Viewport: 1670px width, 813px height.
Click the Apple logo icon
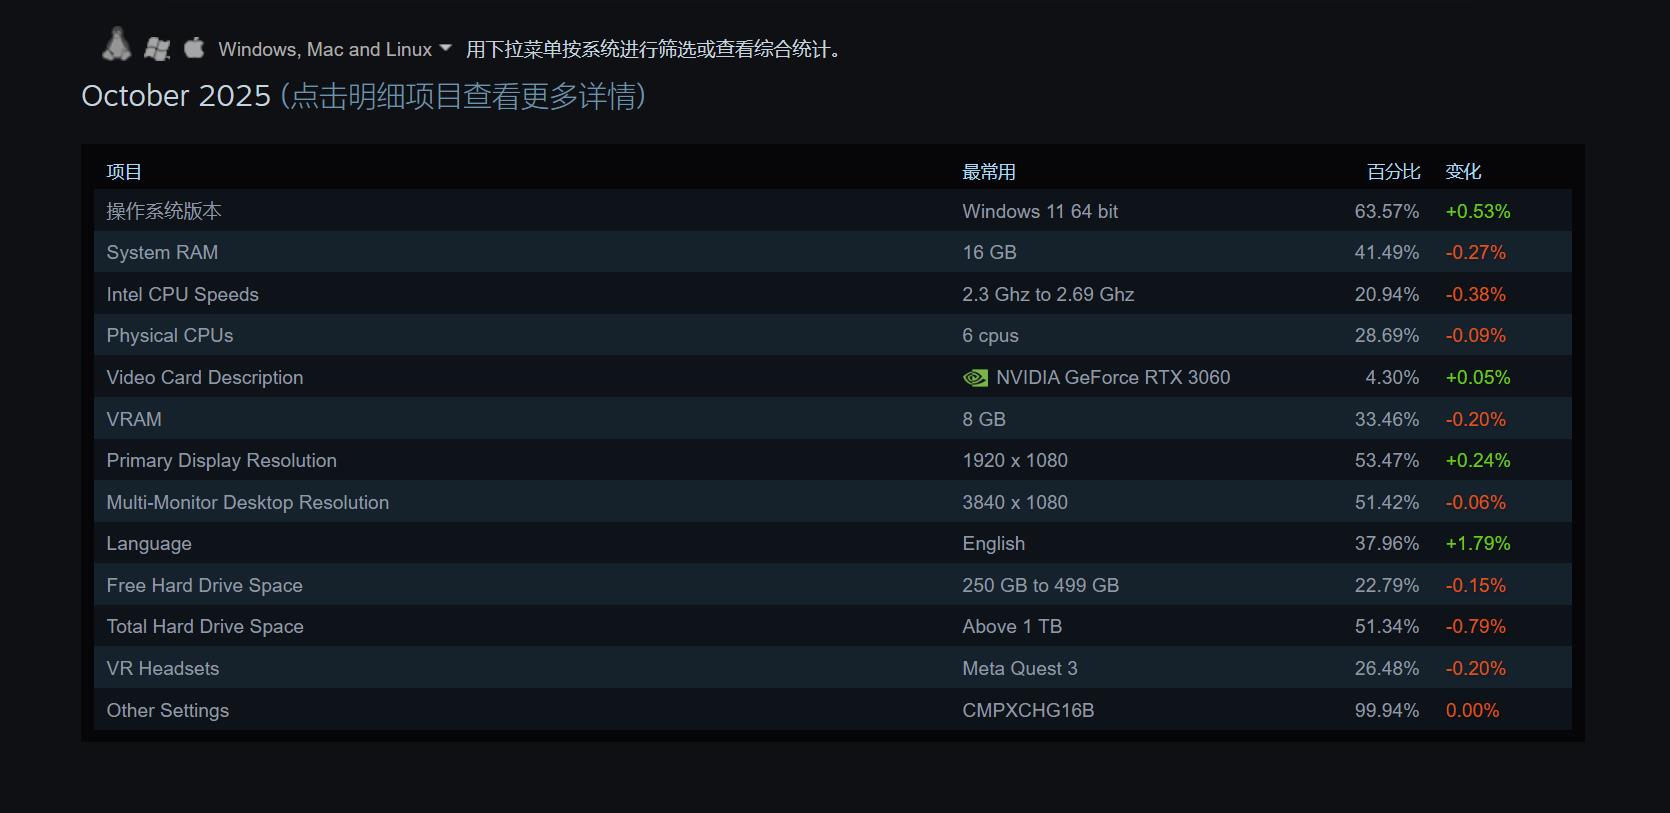coord(194,47)
